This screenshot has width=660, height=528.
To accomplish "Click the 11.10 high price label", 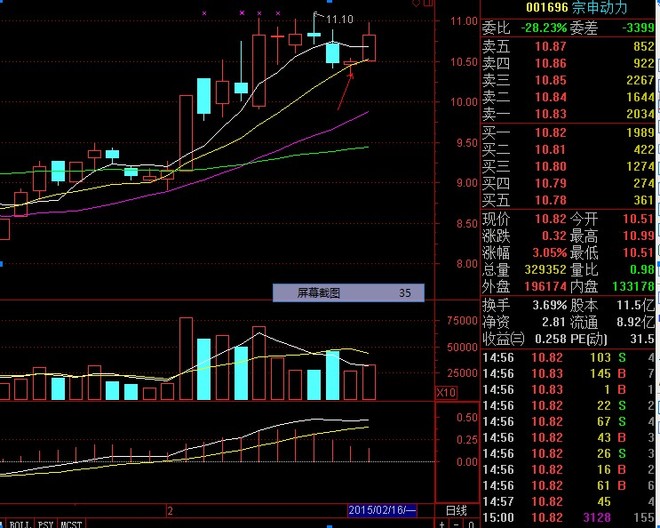I will pyautogui.click(x=340, y=19).
